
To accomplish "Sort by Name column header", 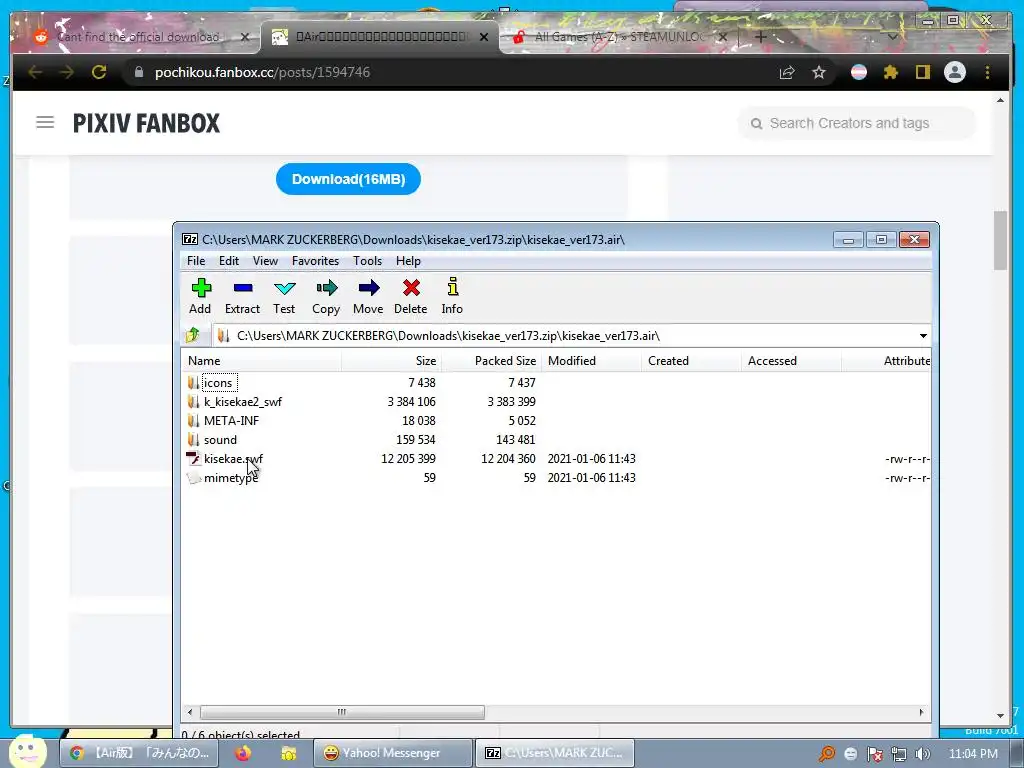I will [x=261, y=360].
